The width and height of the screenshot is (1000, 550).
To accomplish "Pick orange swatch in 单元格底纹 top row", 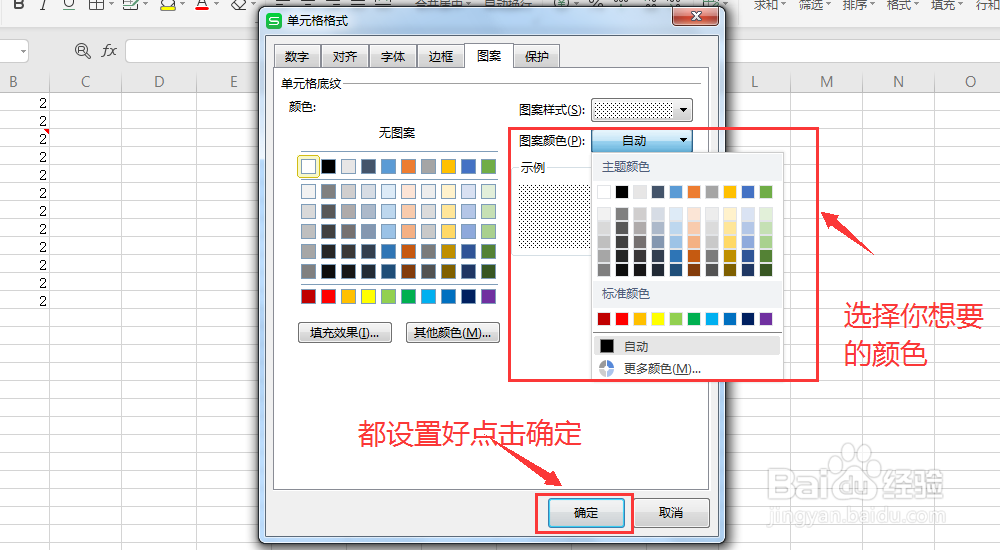I will 408,167.
